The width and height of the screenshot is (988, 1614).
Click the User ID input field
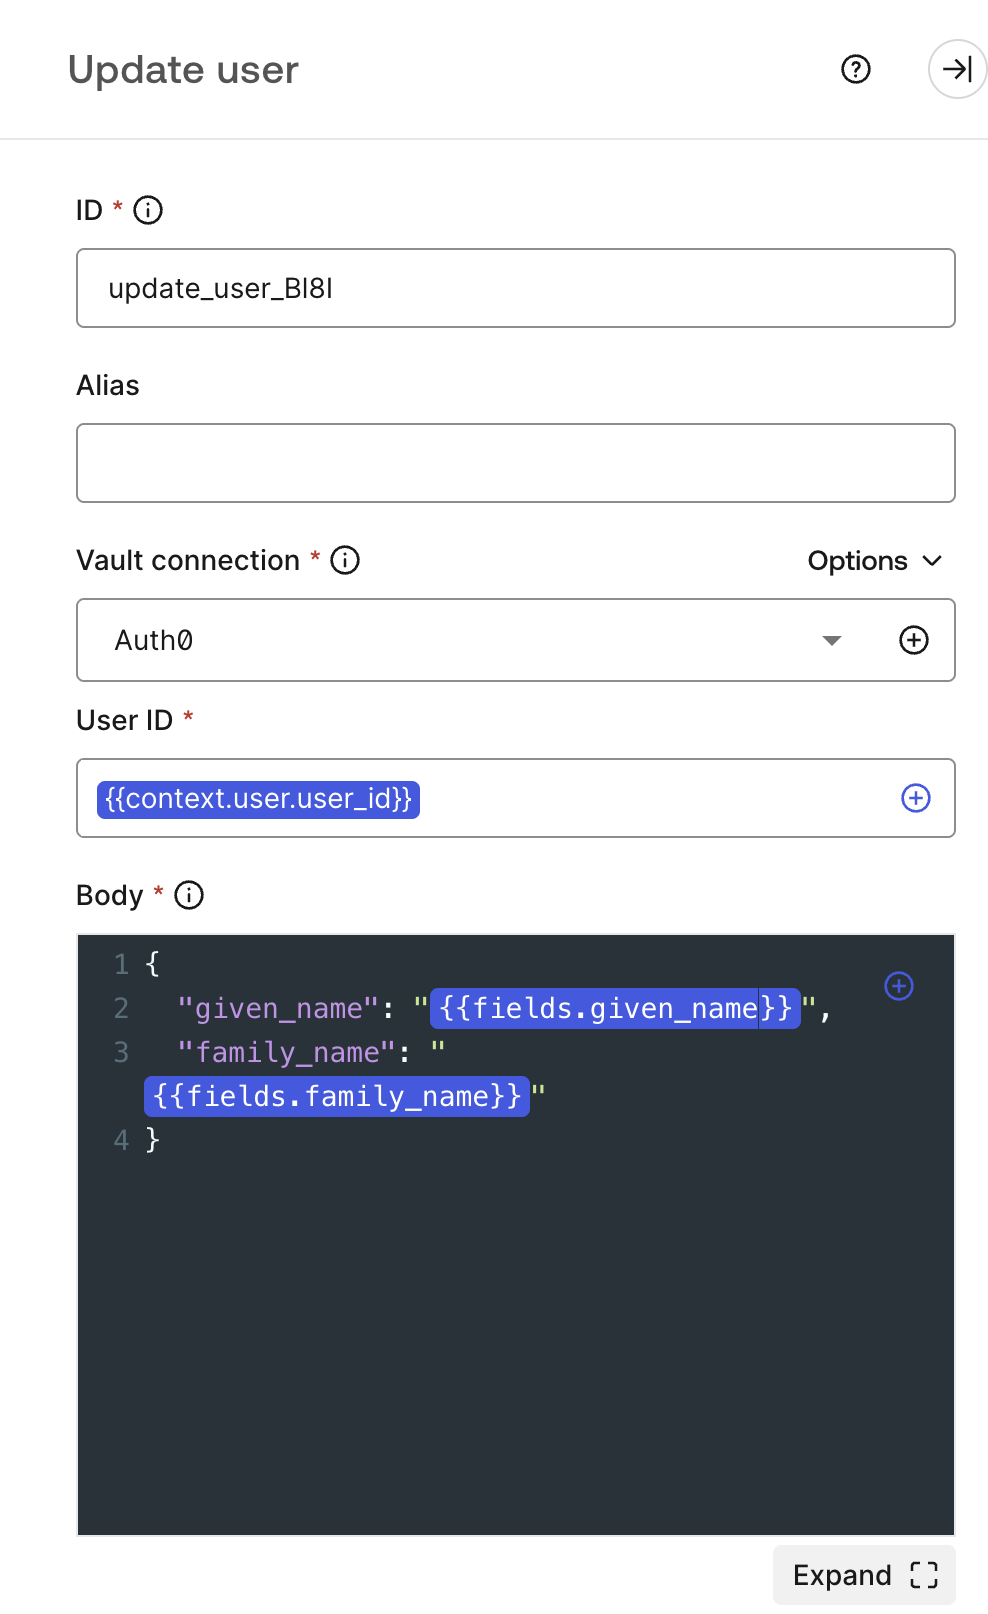(x=650, y=798)
